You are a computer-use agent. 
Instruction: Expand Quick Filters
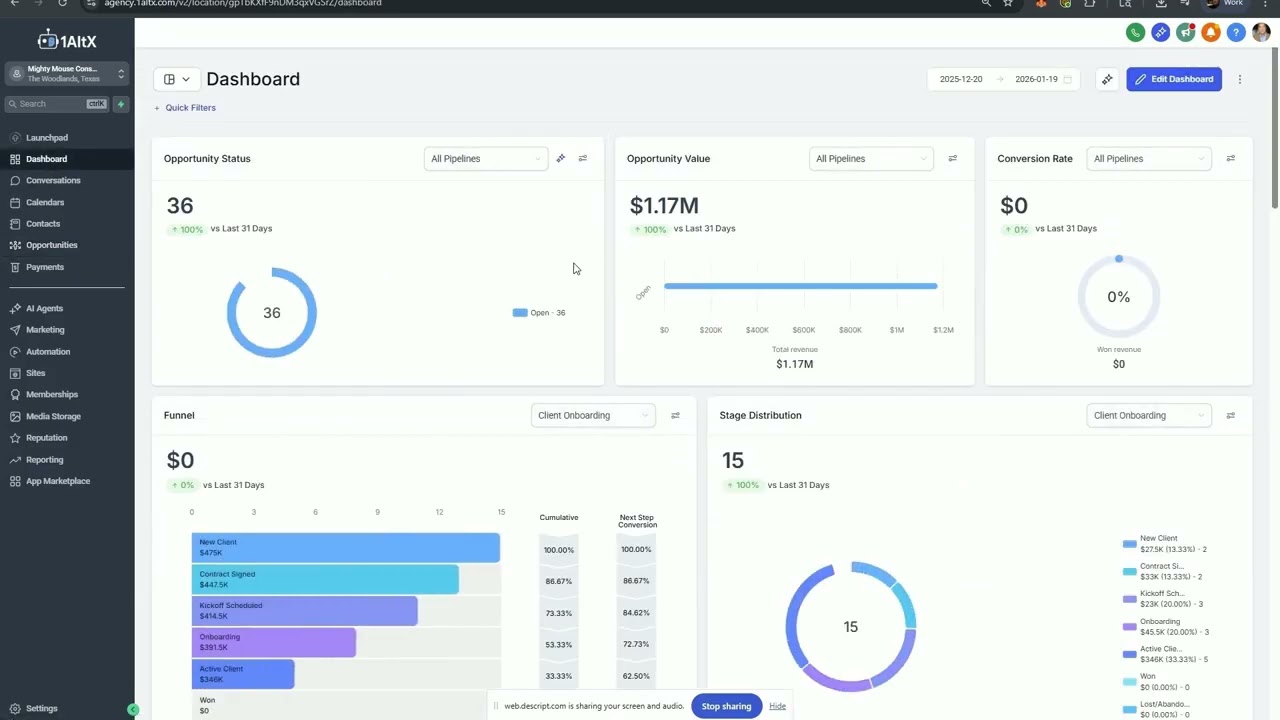[185, 108]
